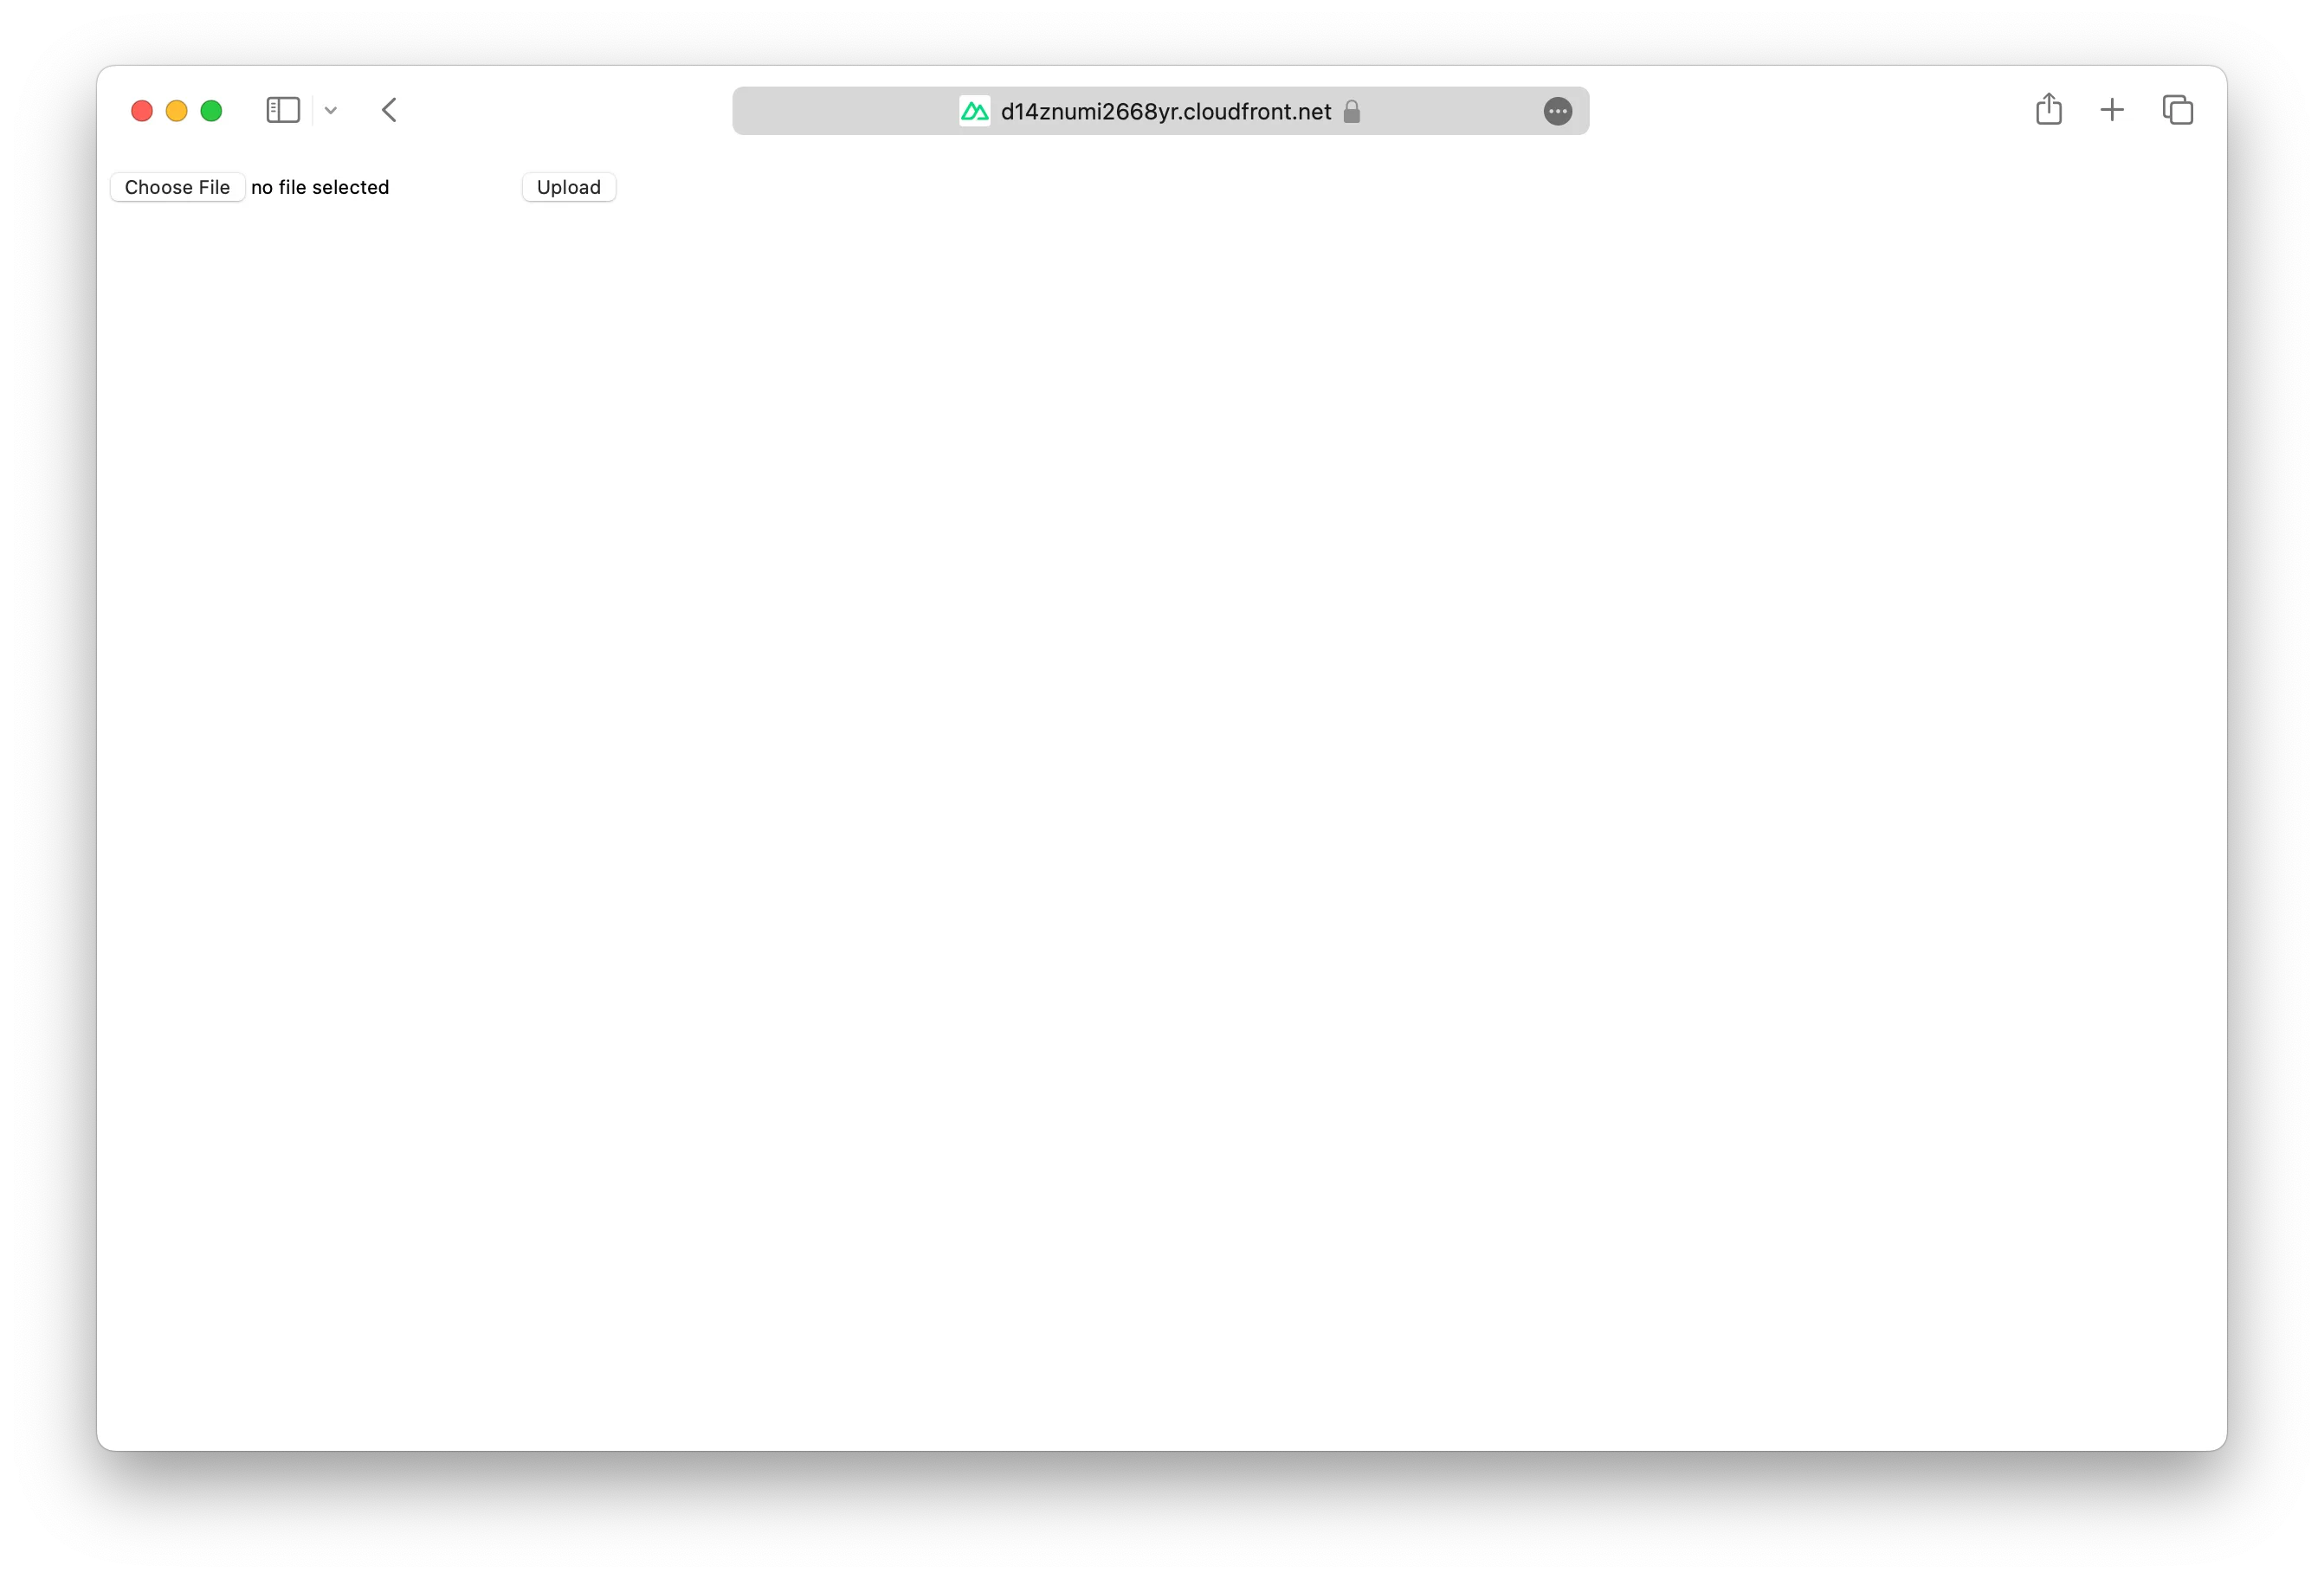Click the site options ellipsis icon

pyautogui.click(x=1558, y=111)
